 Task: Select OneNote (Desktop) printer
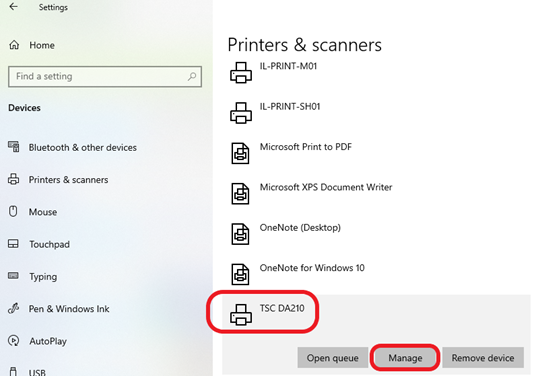point(300,227)
